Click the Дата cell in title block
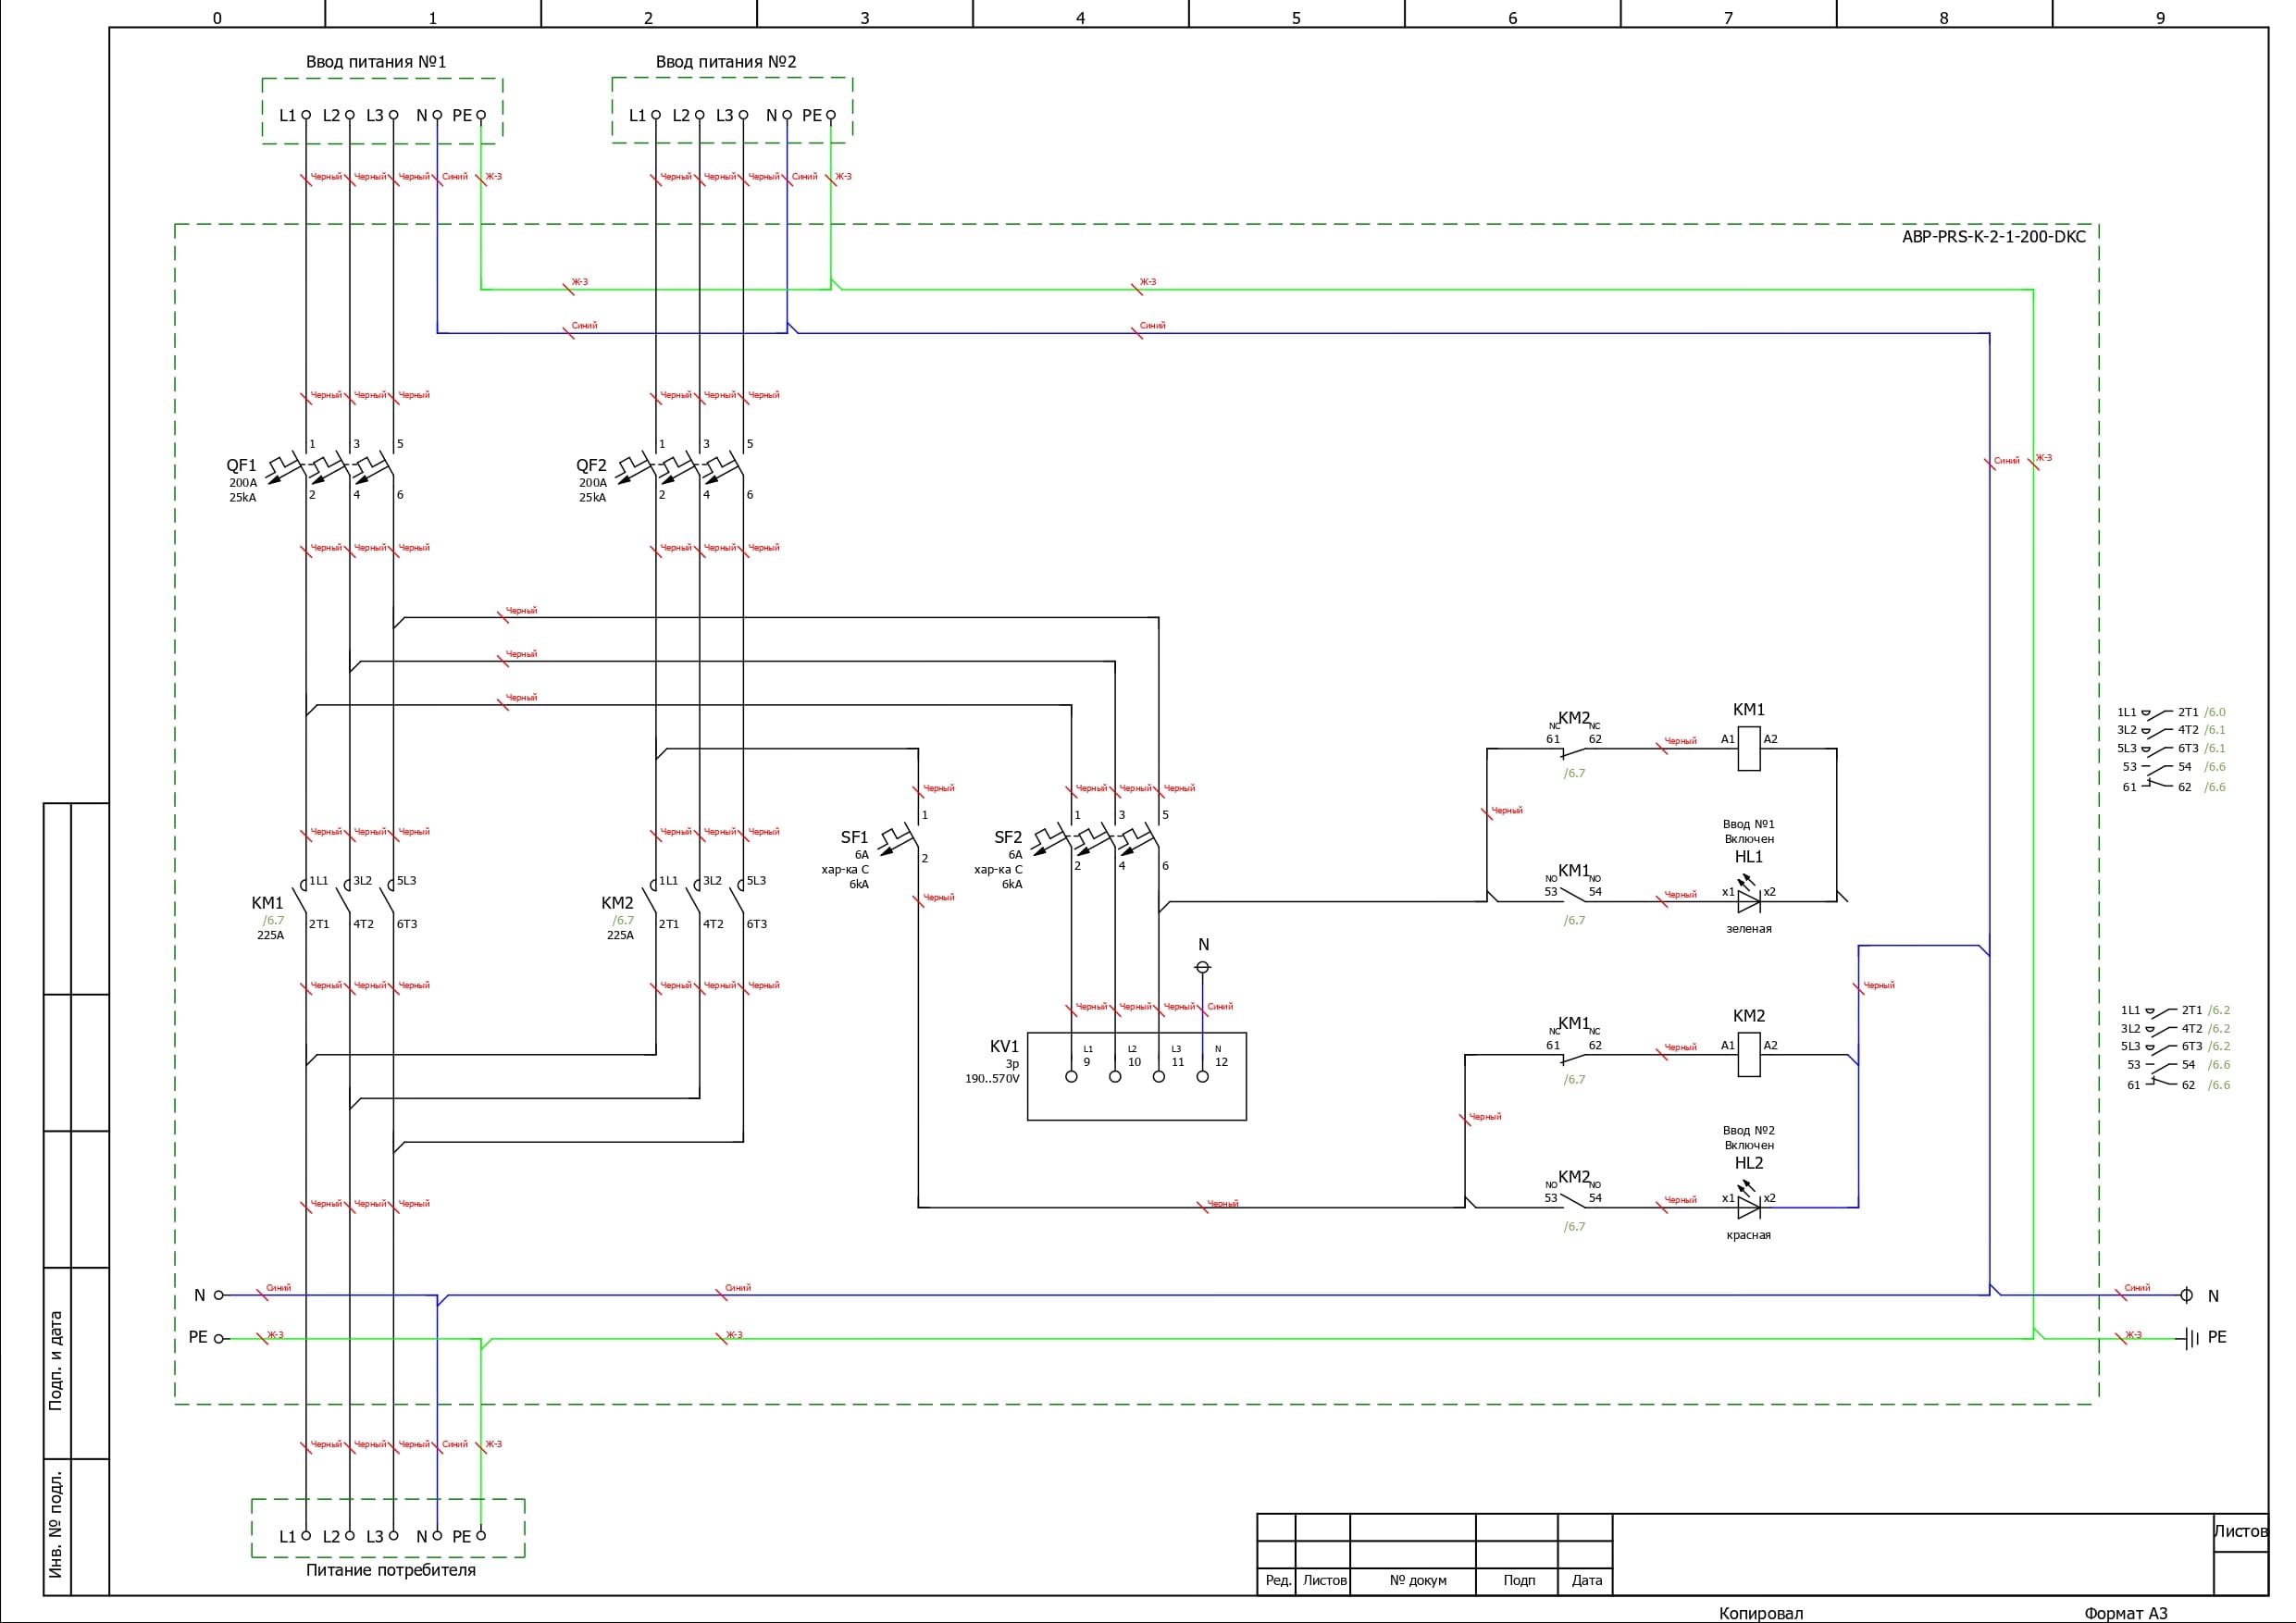 [x=1586, y=1581]
